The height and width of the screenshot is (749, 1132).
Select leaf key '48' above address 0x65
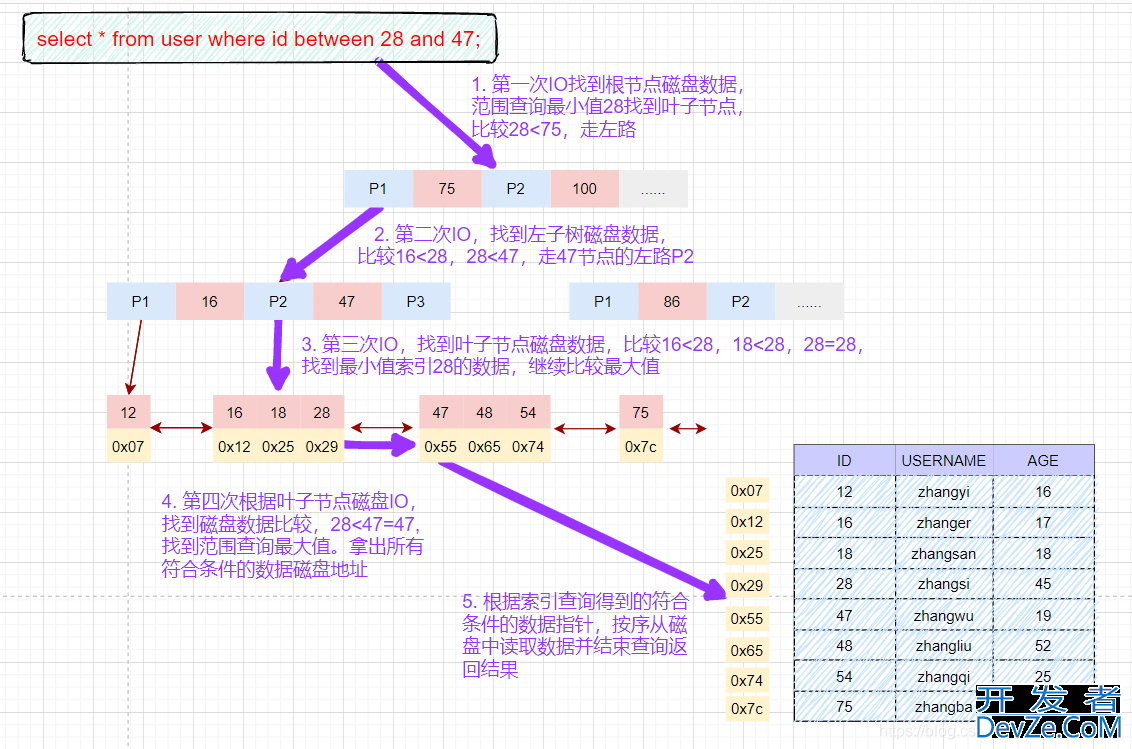click(x=484, y=412)
